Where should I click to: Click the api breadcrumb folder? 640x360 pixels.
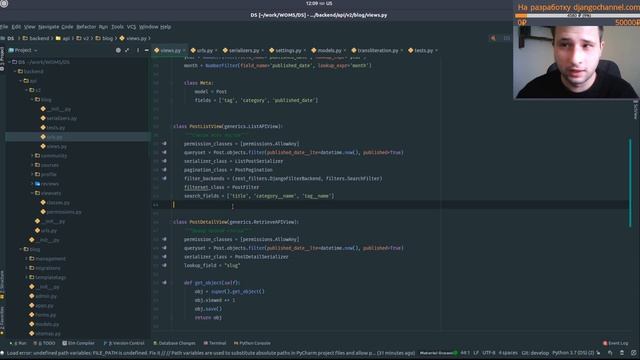click(63, 38)
